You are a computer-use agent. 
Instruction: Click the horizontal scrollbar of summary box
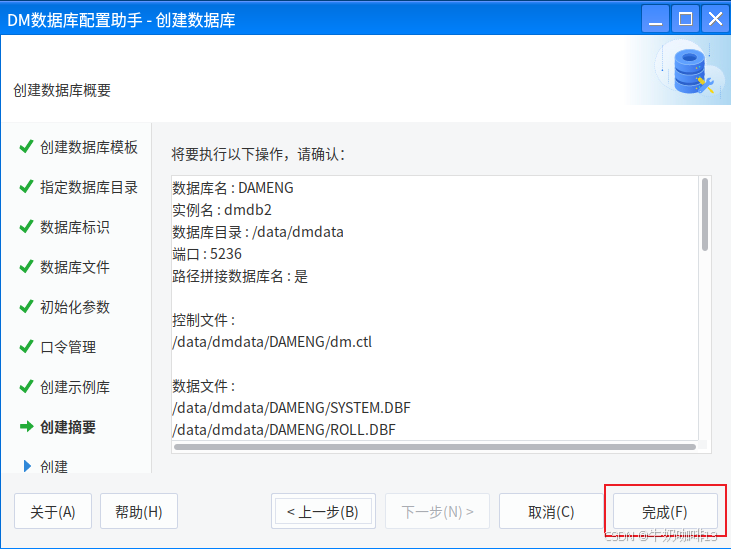click(434, 447)
